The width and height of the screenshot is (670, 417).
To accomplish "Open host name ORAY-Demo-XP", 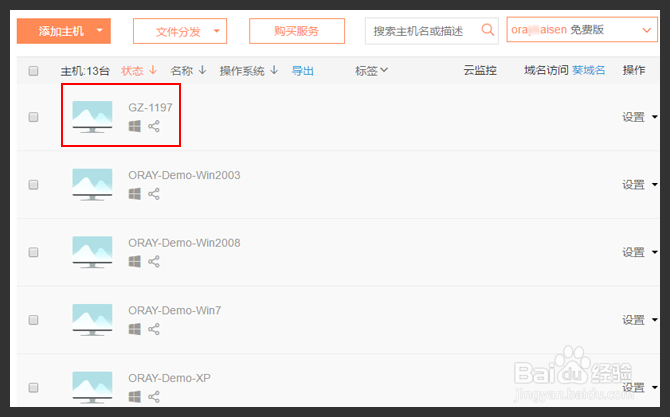I will (169, 378).
